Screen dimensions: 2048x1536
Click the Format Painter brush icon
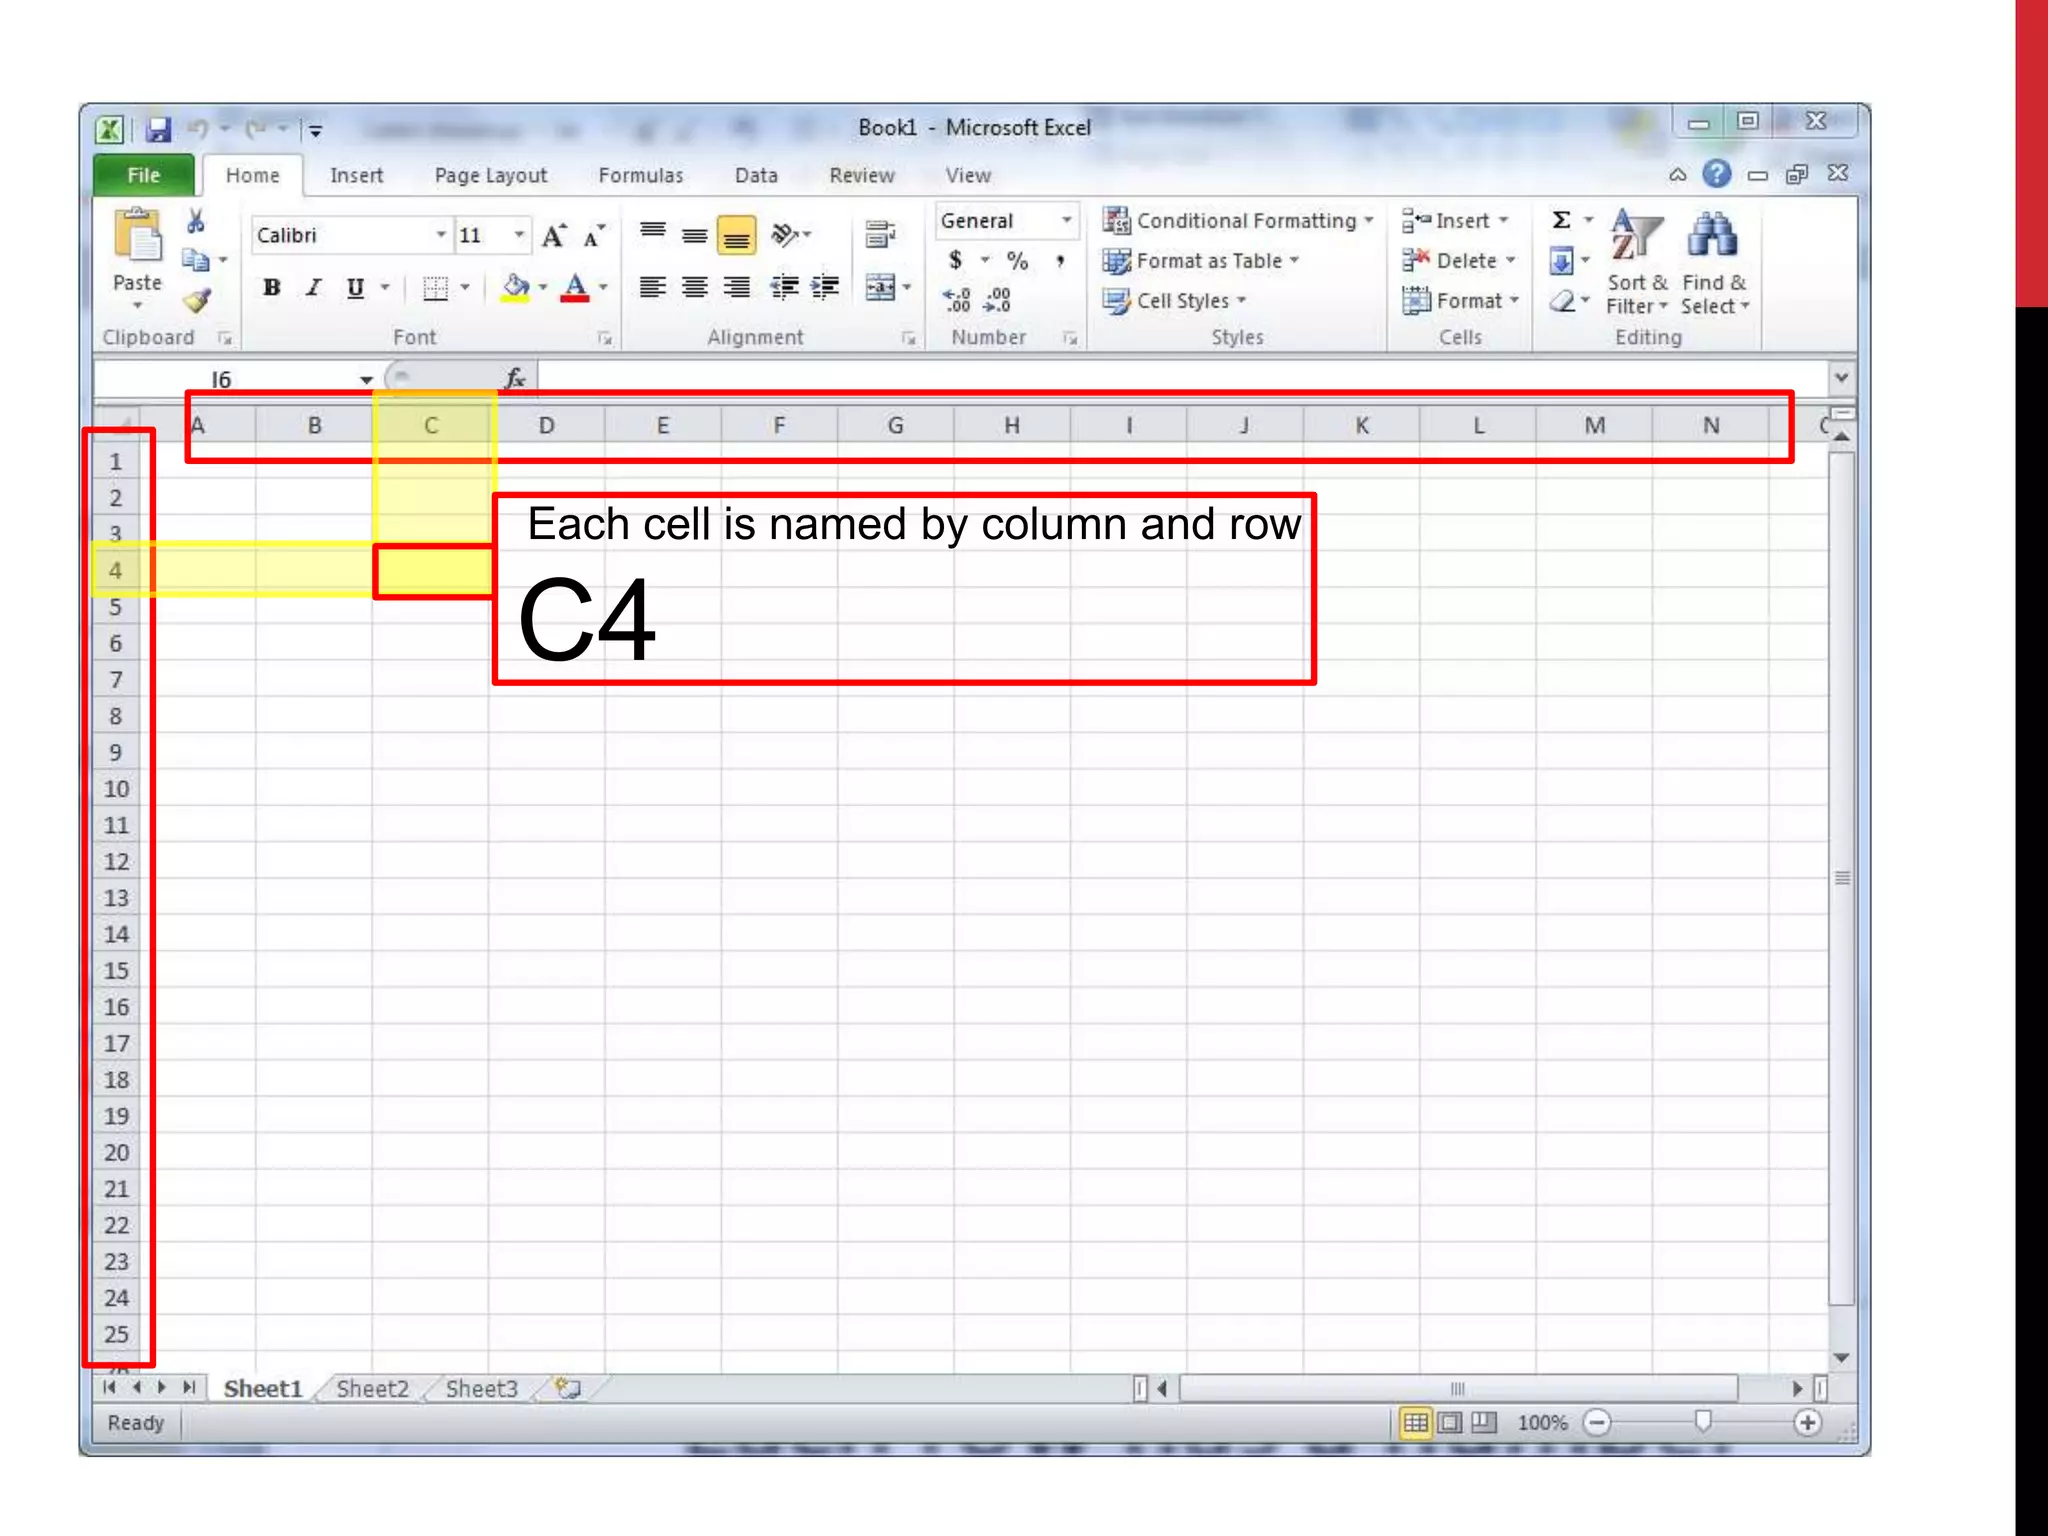(197, 300)
